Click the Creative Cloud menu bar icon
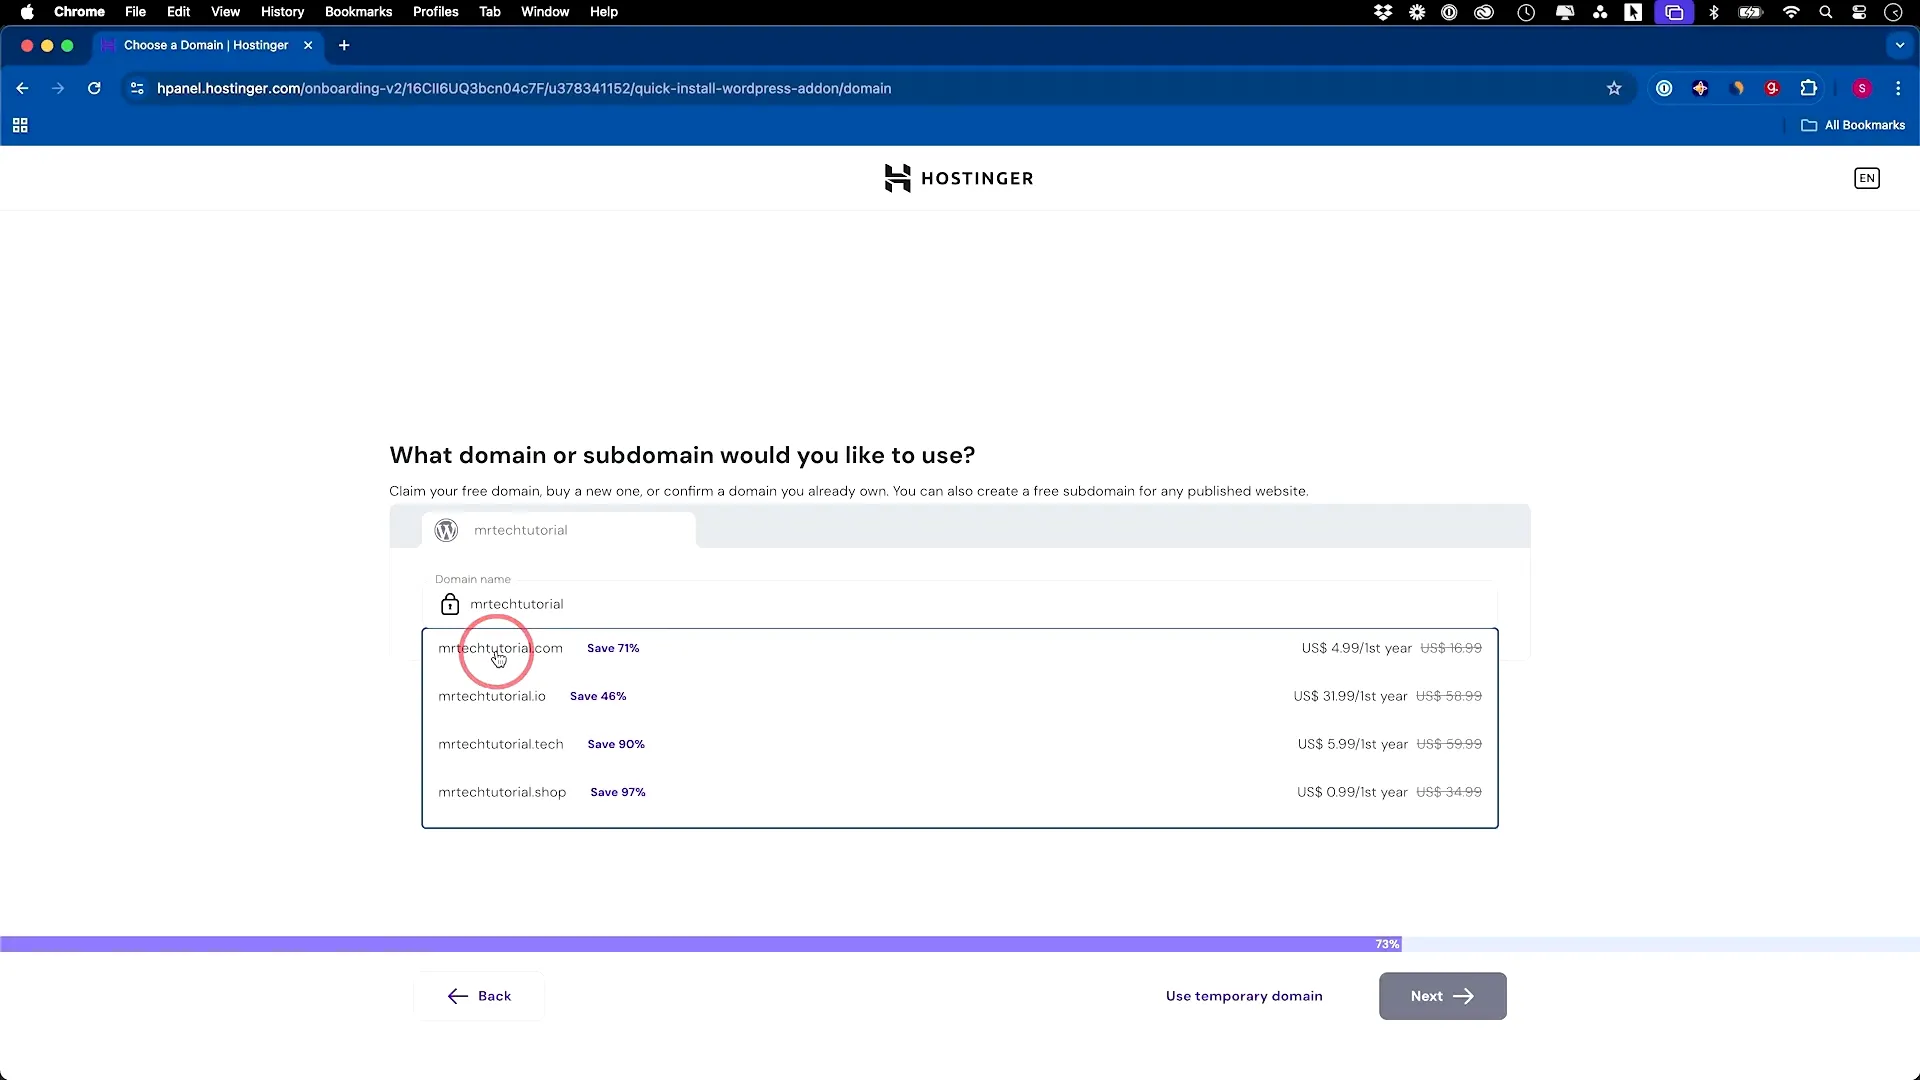1920x1080 pixels. [1484, 12]
